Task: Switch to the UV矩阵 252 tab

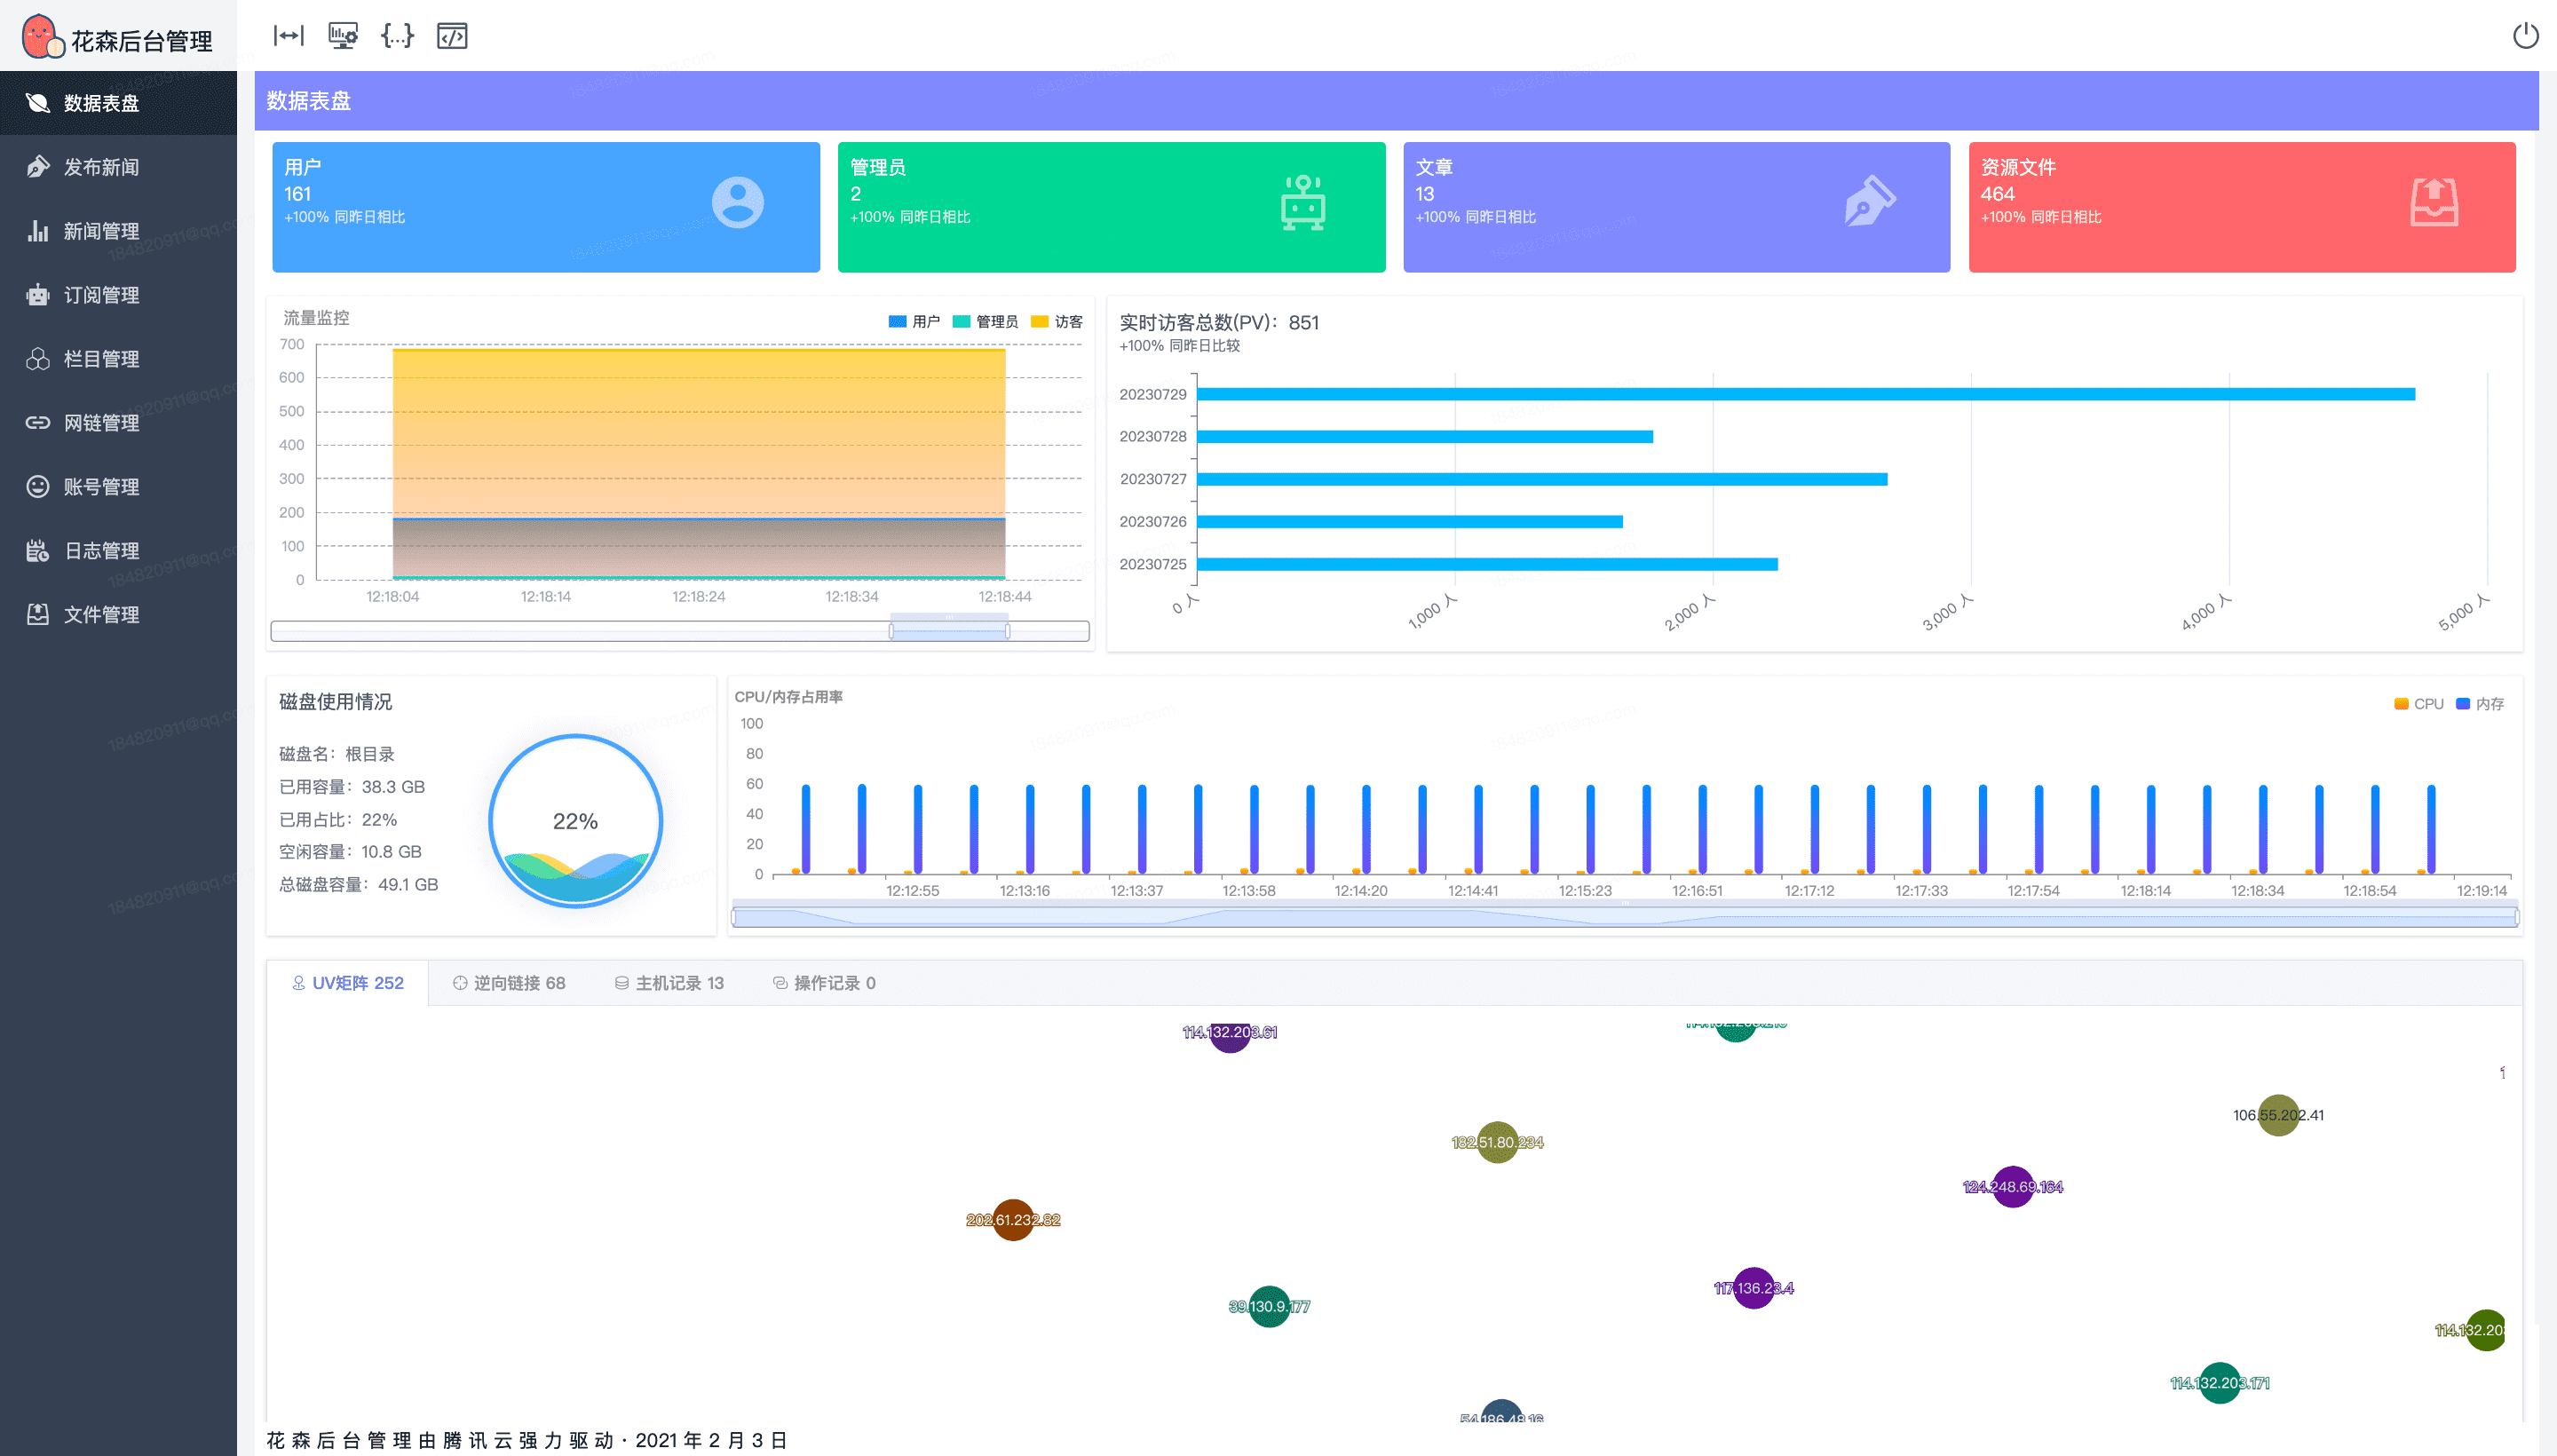Action: coord(347,983)
